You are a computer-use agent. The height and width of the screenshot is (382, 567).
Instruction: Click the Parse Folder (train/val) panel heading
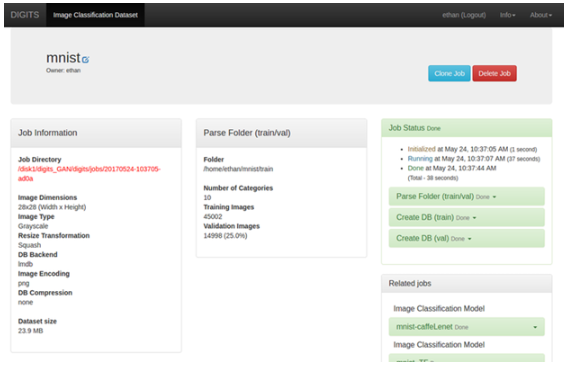(281, 133)
